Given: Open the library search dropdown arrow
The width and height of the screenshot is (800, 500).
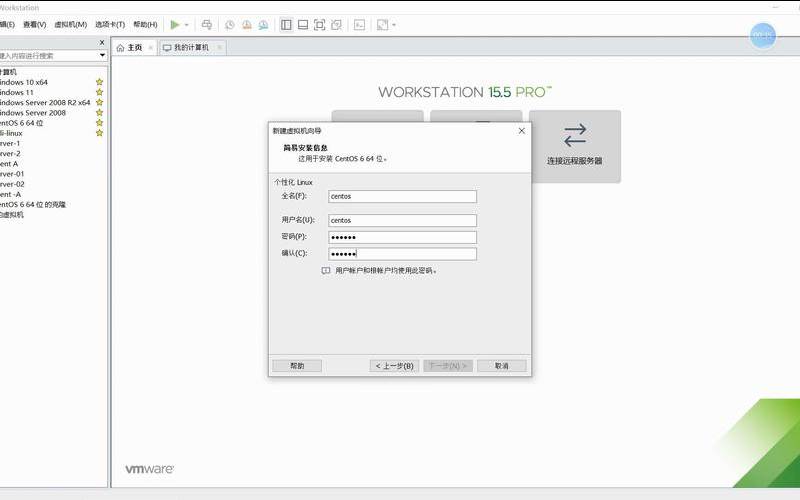Looking at the screenshot, I should pyautogui.click(x=102, y=55).
